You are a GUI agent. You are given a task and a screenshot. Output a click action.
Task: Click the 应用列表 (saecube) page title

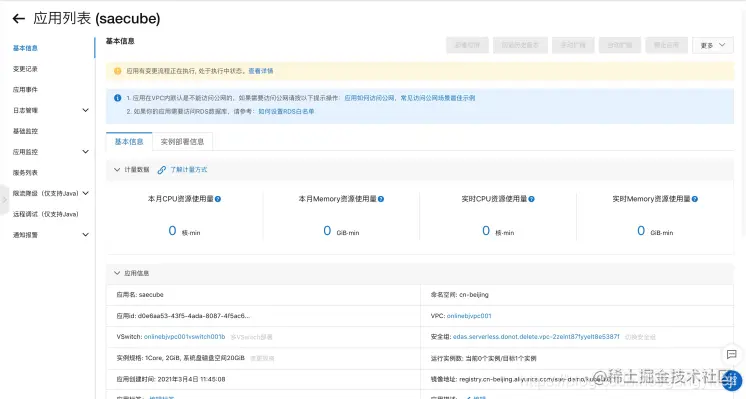(x=97, y=19)
